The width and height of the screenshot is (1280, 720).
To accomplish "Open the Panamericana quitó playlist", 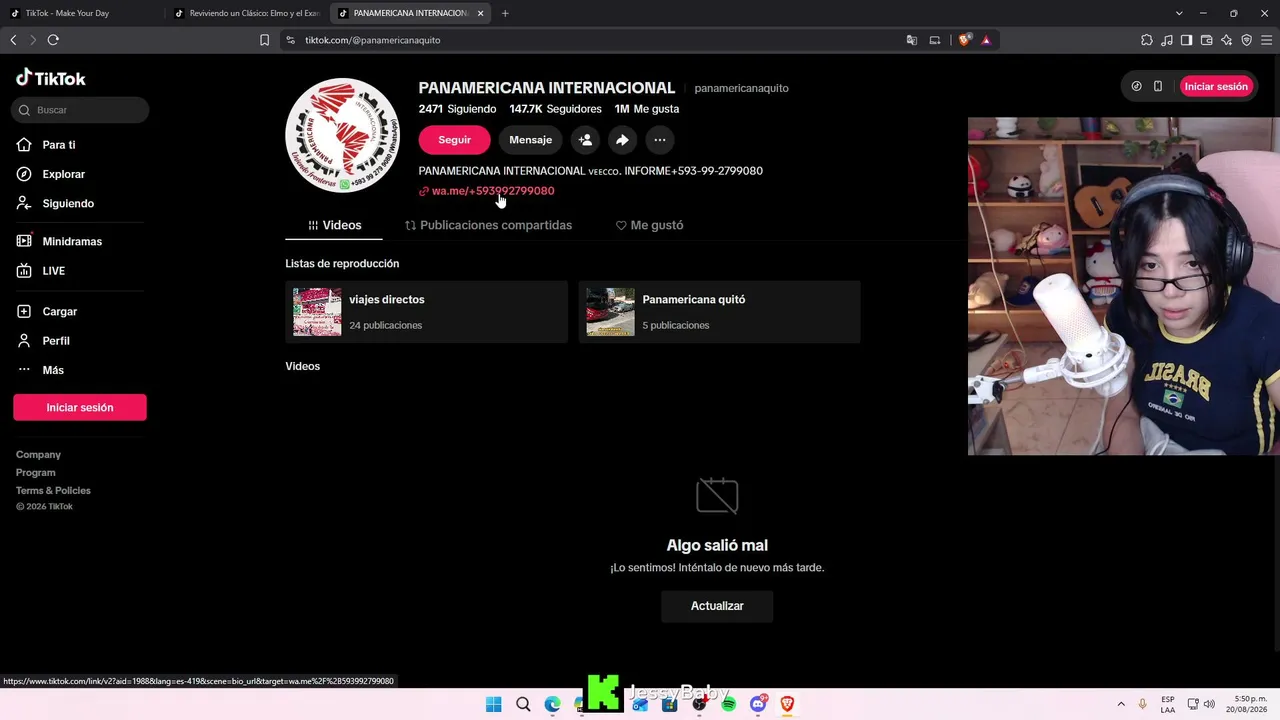I will click(x=719, y=312).
